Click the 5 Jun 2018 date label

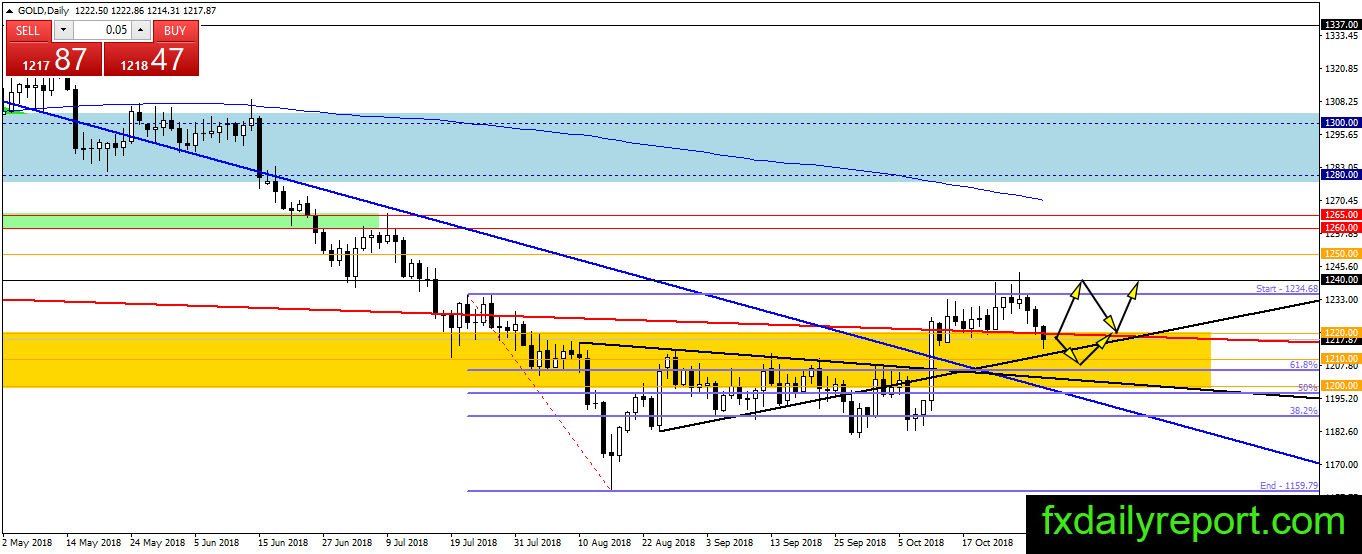(216, 542)
